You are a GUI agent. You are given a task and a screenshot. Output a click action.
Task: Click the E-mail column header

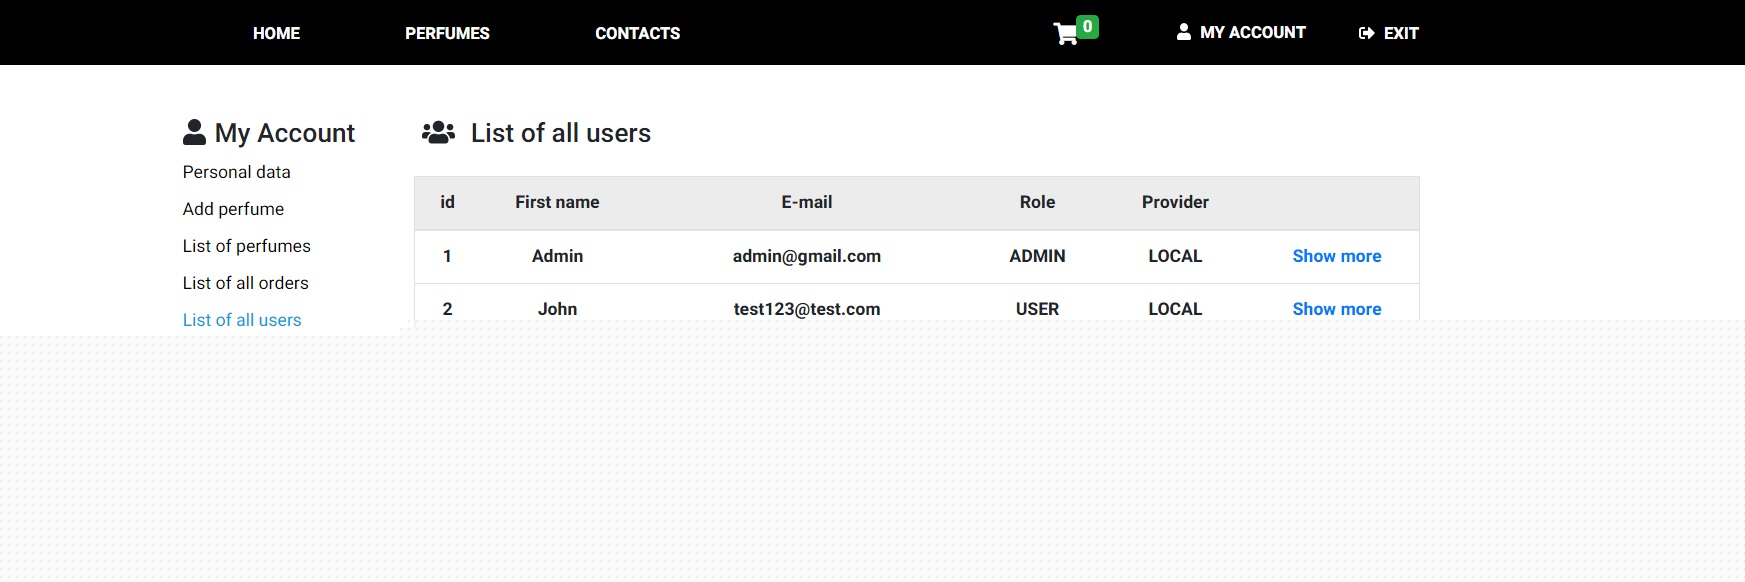806,202
